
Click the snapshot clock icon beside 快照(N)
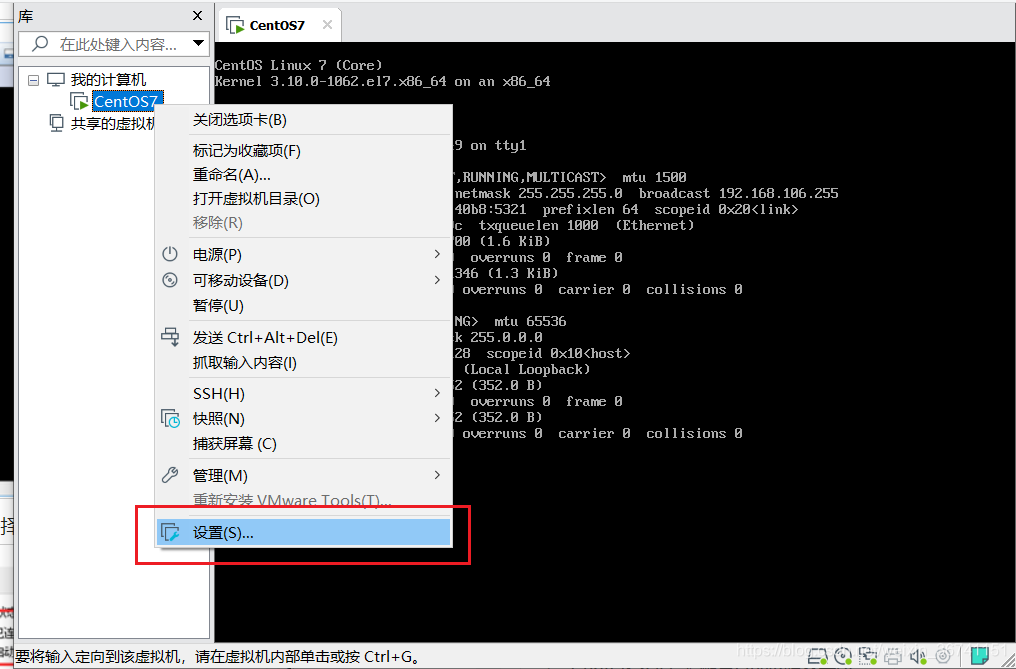(170, 419)
